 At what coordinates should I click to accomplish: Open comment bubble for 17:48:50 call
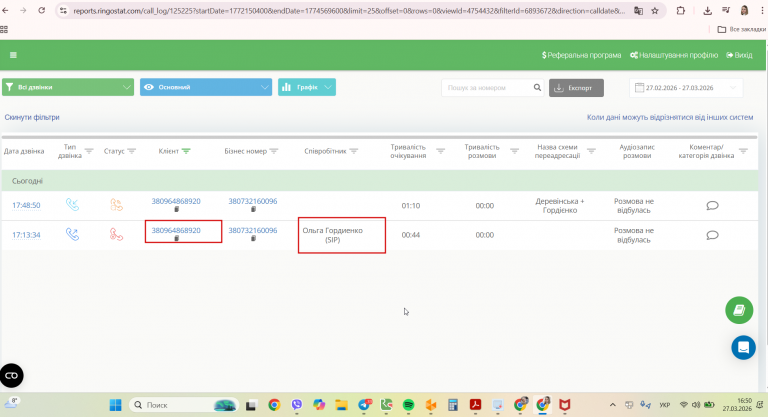coord(712,205)
